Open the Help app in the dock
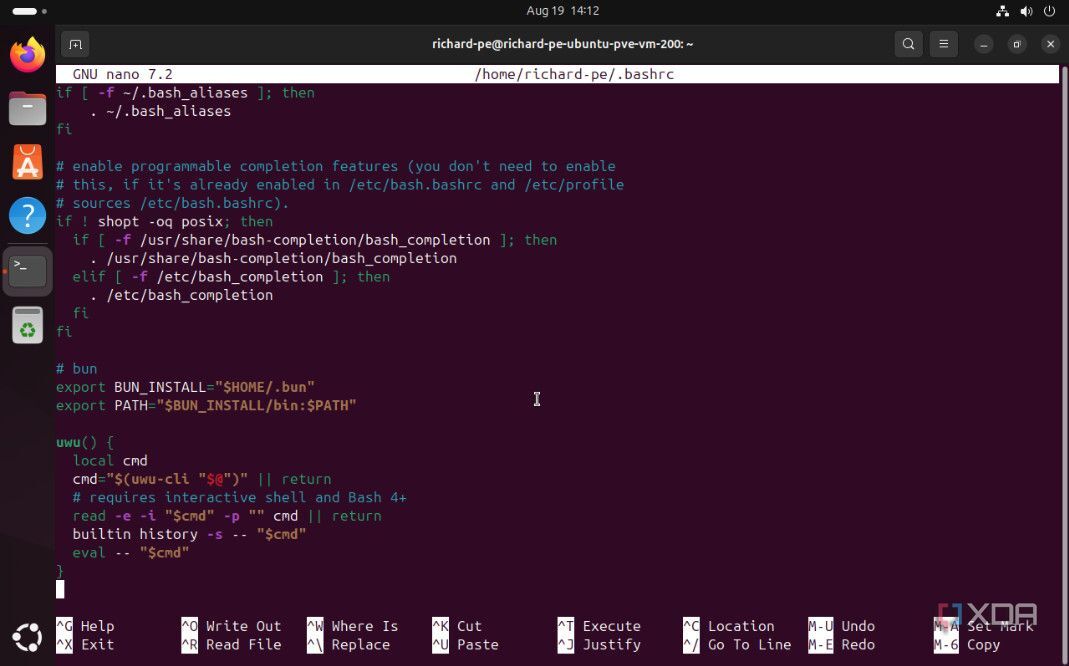Screen dimensions: 1069x666 click(27, 216)
